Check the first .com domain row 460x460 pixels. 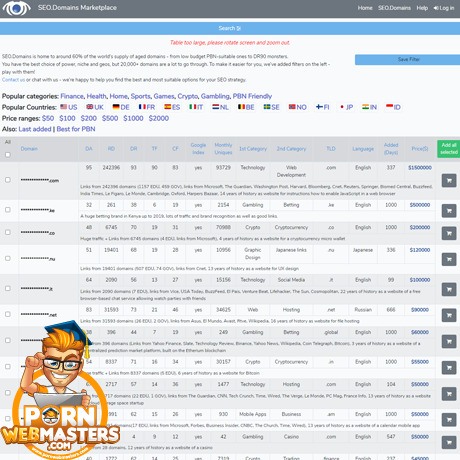[8, 180]
